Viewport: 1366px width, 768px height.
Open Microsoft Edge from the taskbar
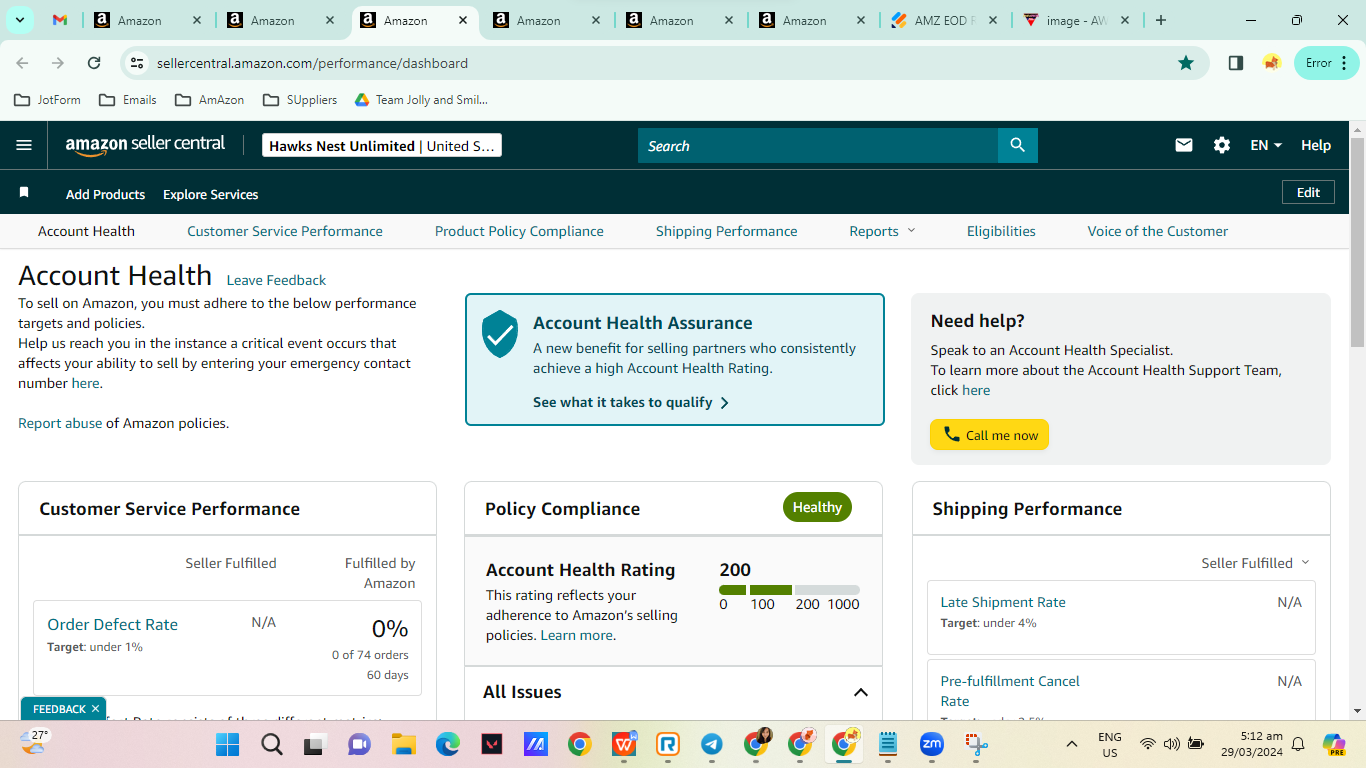pyautogui.click(x=447, y=744)
